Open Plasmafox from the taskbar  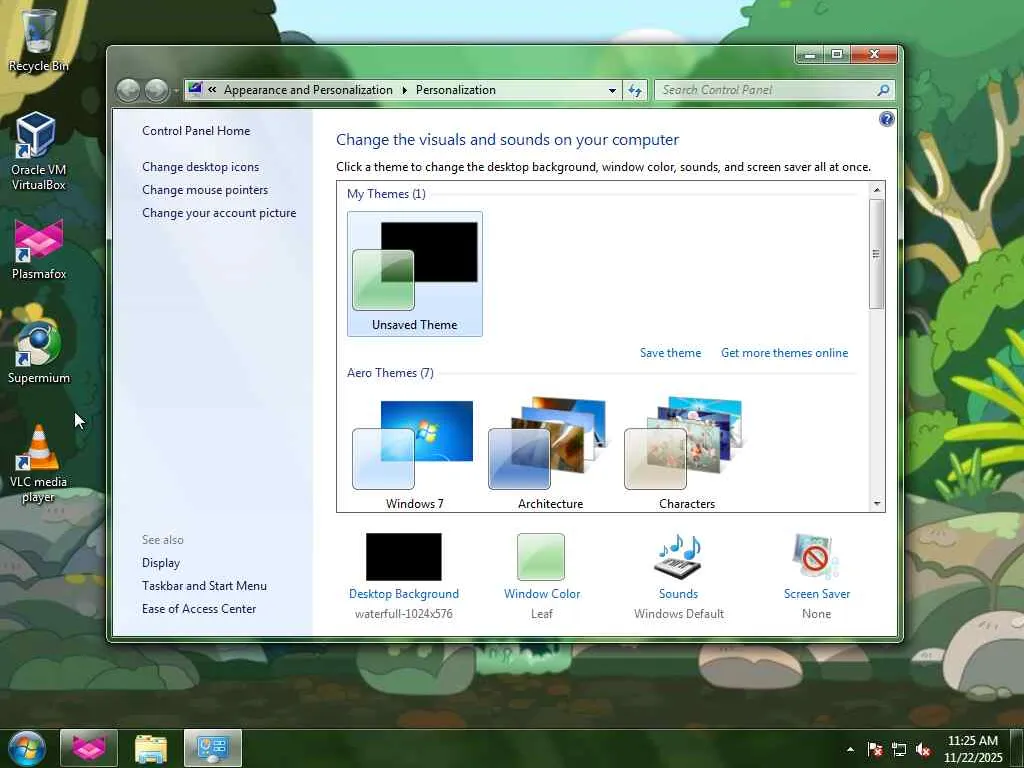coord(89,748)
